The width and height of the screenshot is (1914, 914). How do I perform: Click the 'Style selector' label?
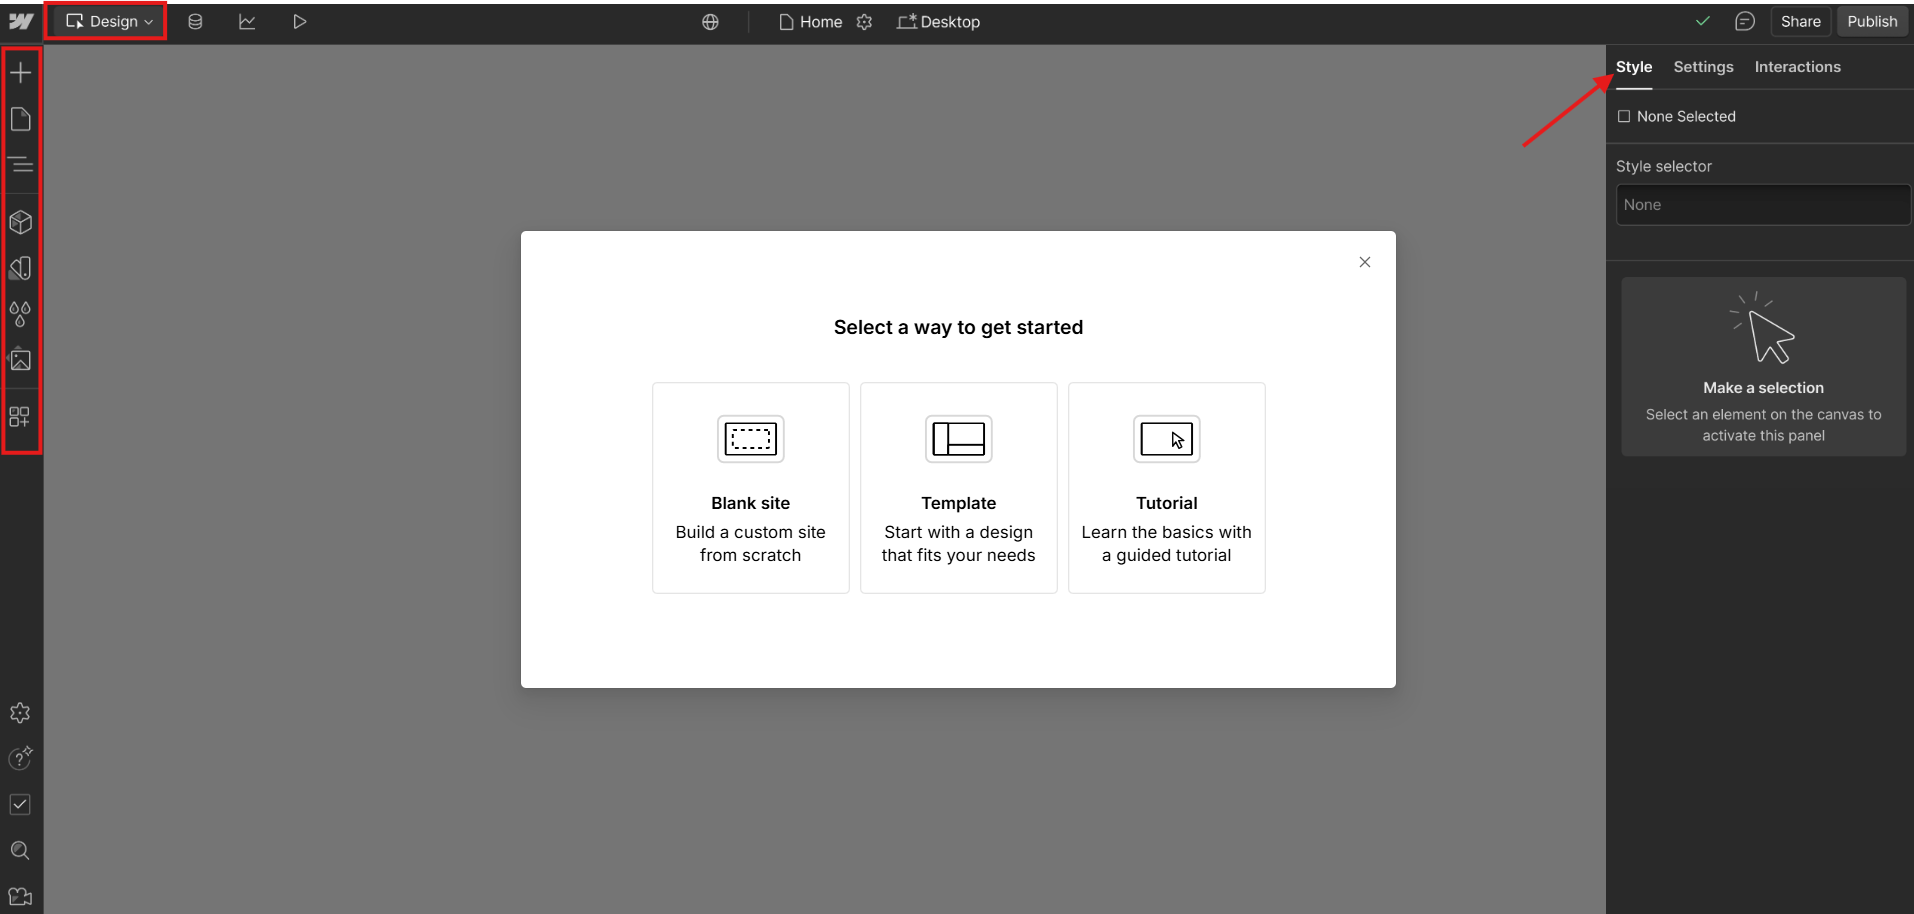click(x=1664, y=166)
